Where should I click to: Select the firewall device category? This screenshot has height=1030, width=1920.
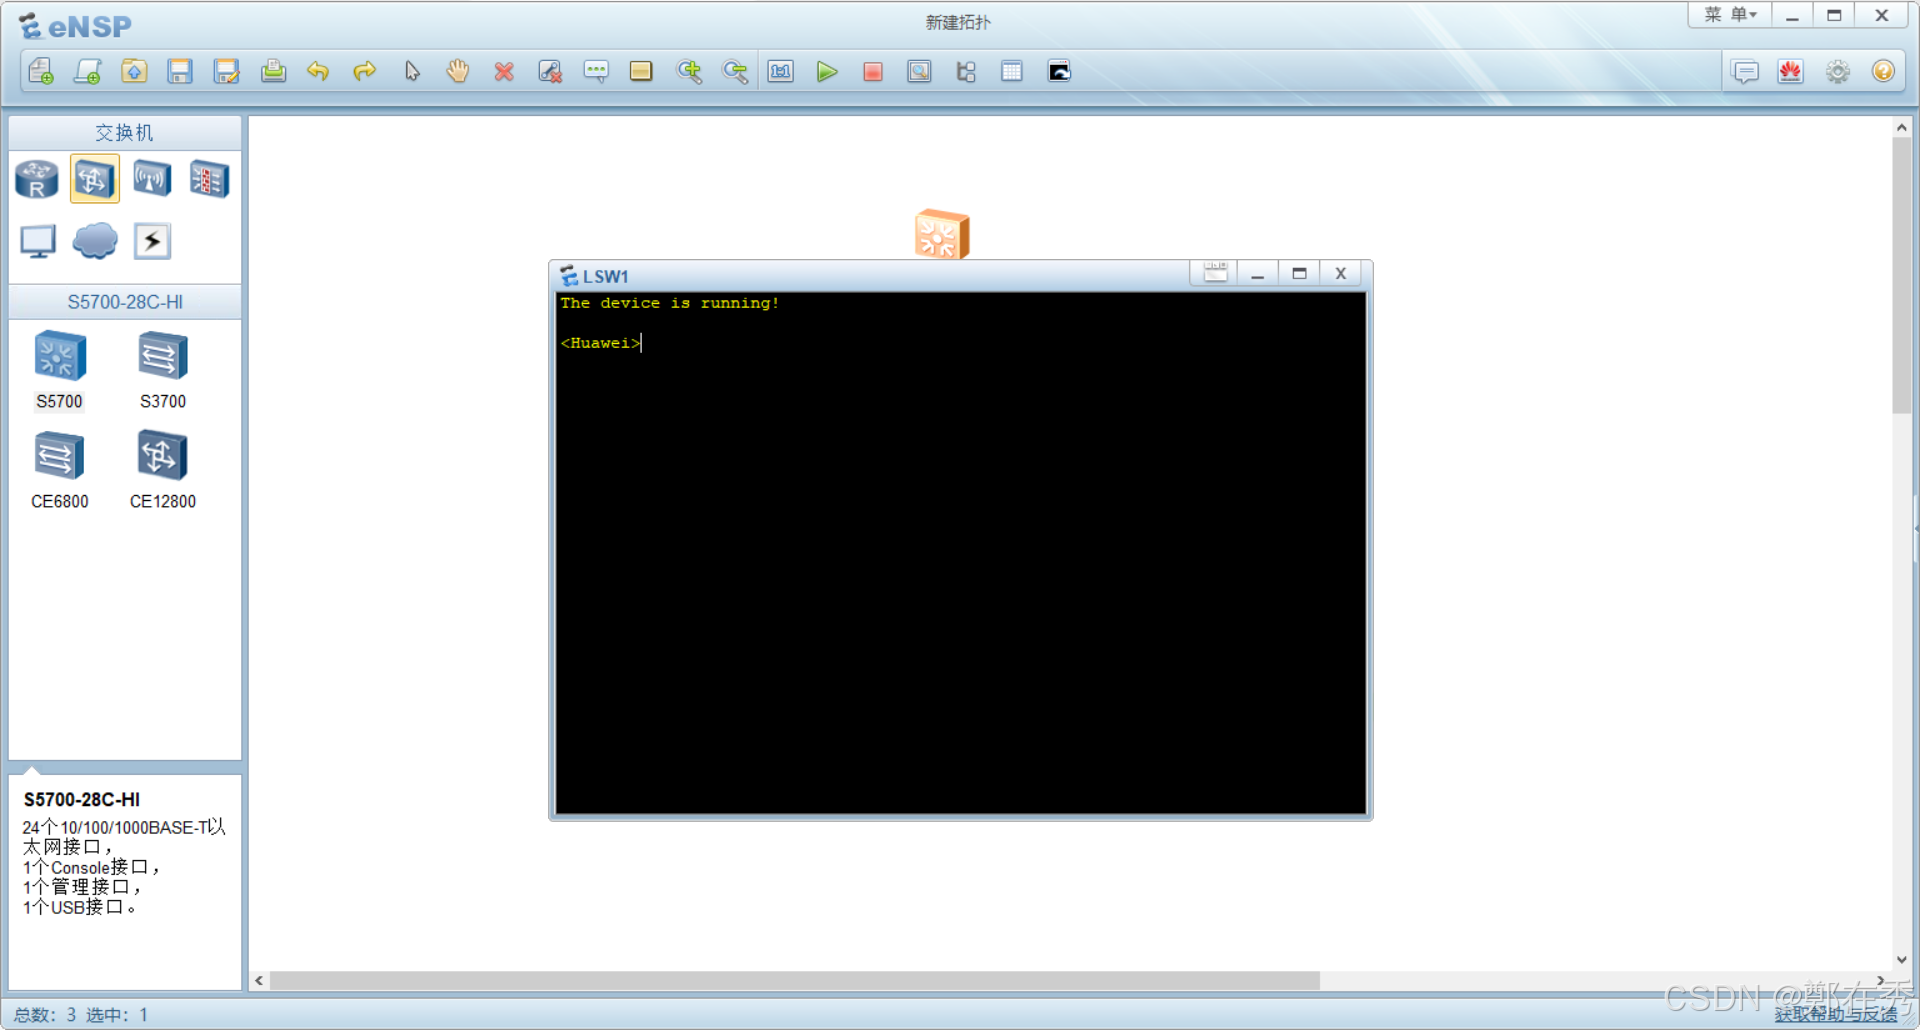[x=209, y=179]
